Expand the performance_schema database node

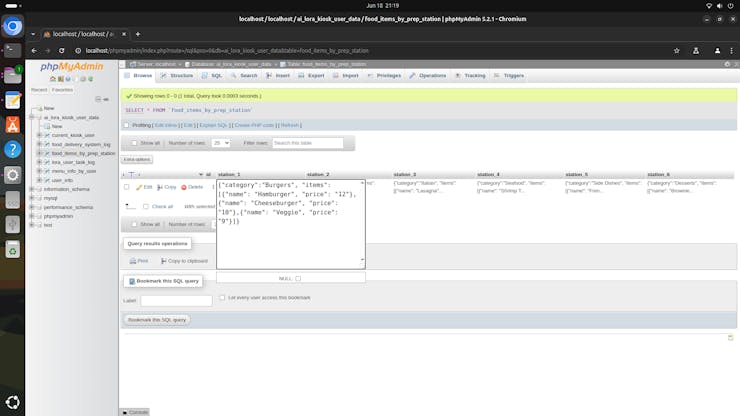pos(32,207)
